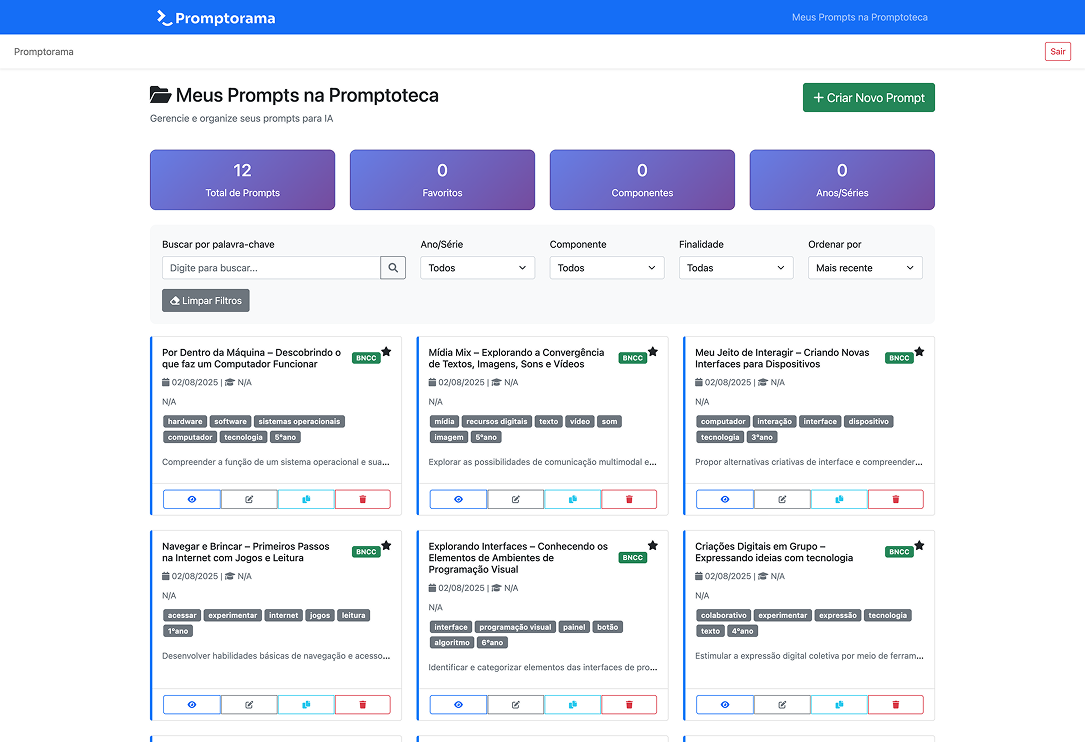Image resolution: width=1085 pixels, height=742 pixels.
Task: Delete the 'Meu Jeito de Interagir' prompt
Action: [895, 499]
